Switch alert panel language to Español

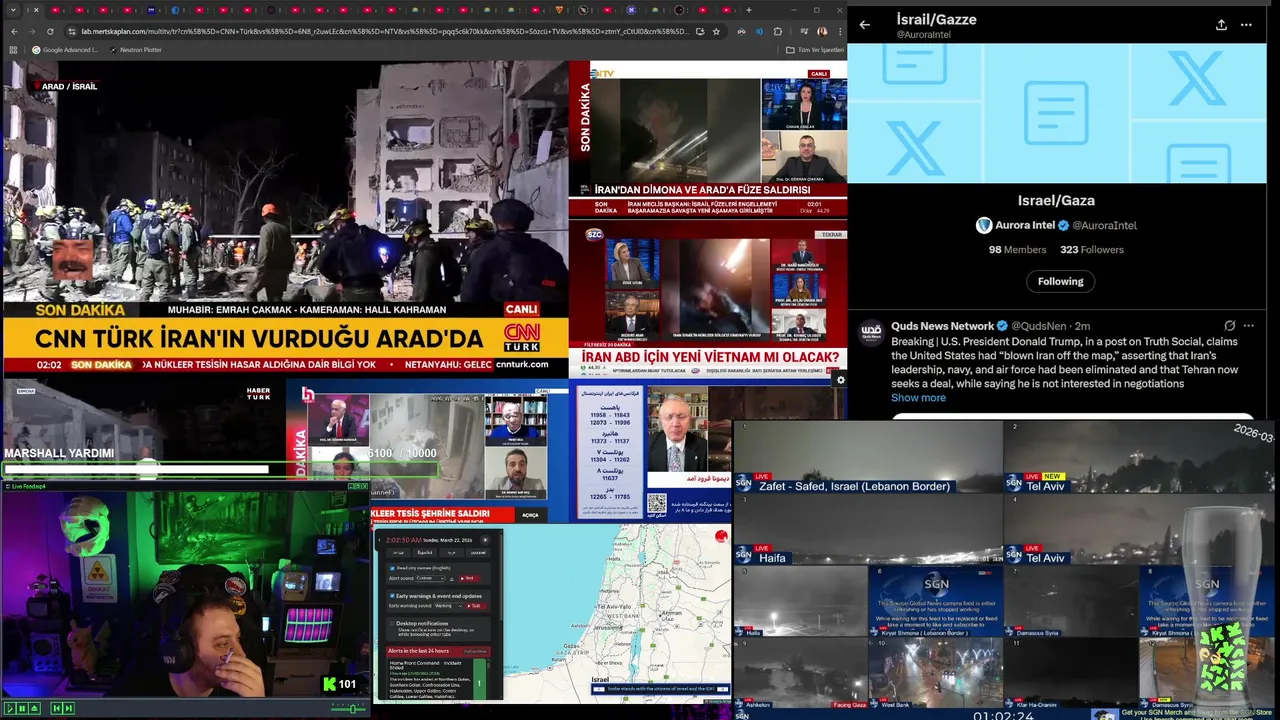425,553
